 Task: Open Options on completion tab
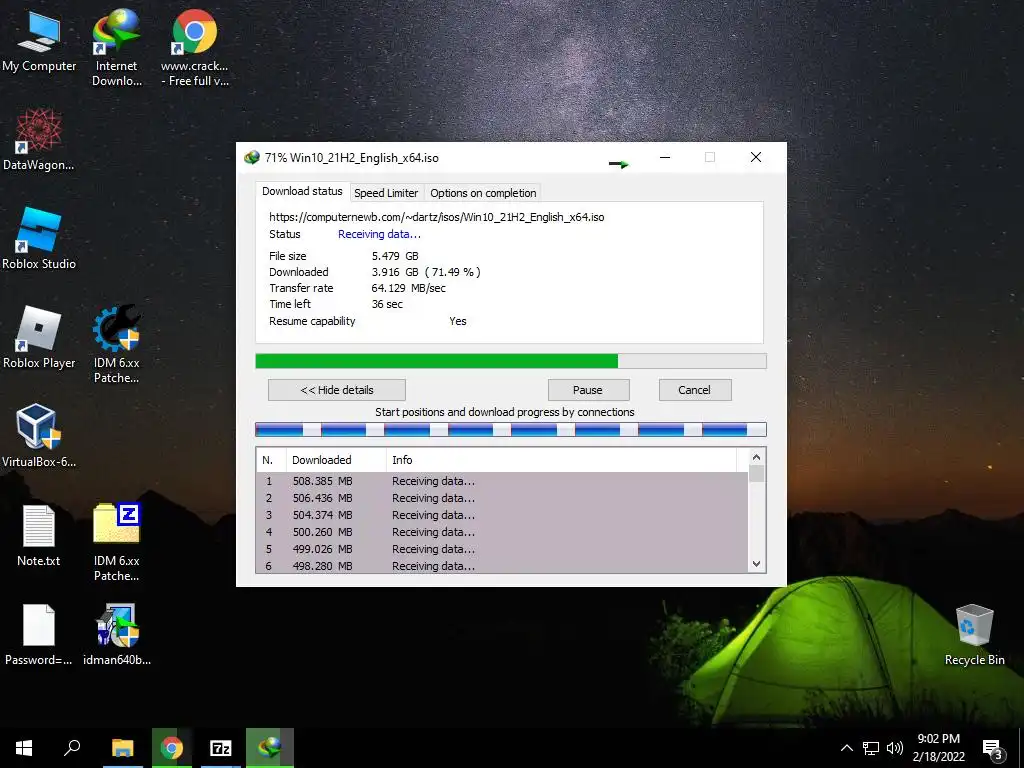(x=483, y=193)
